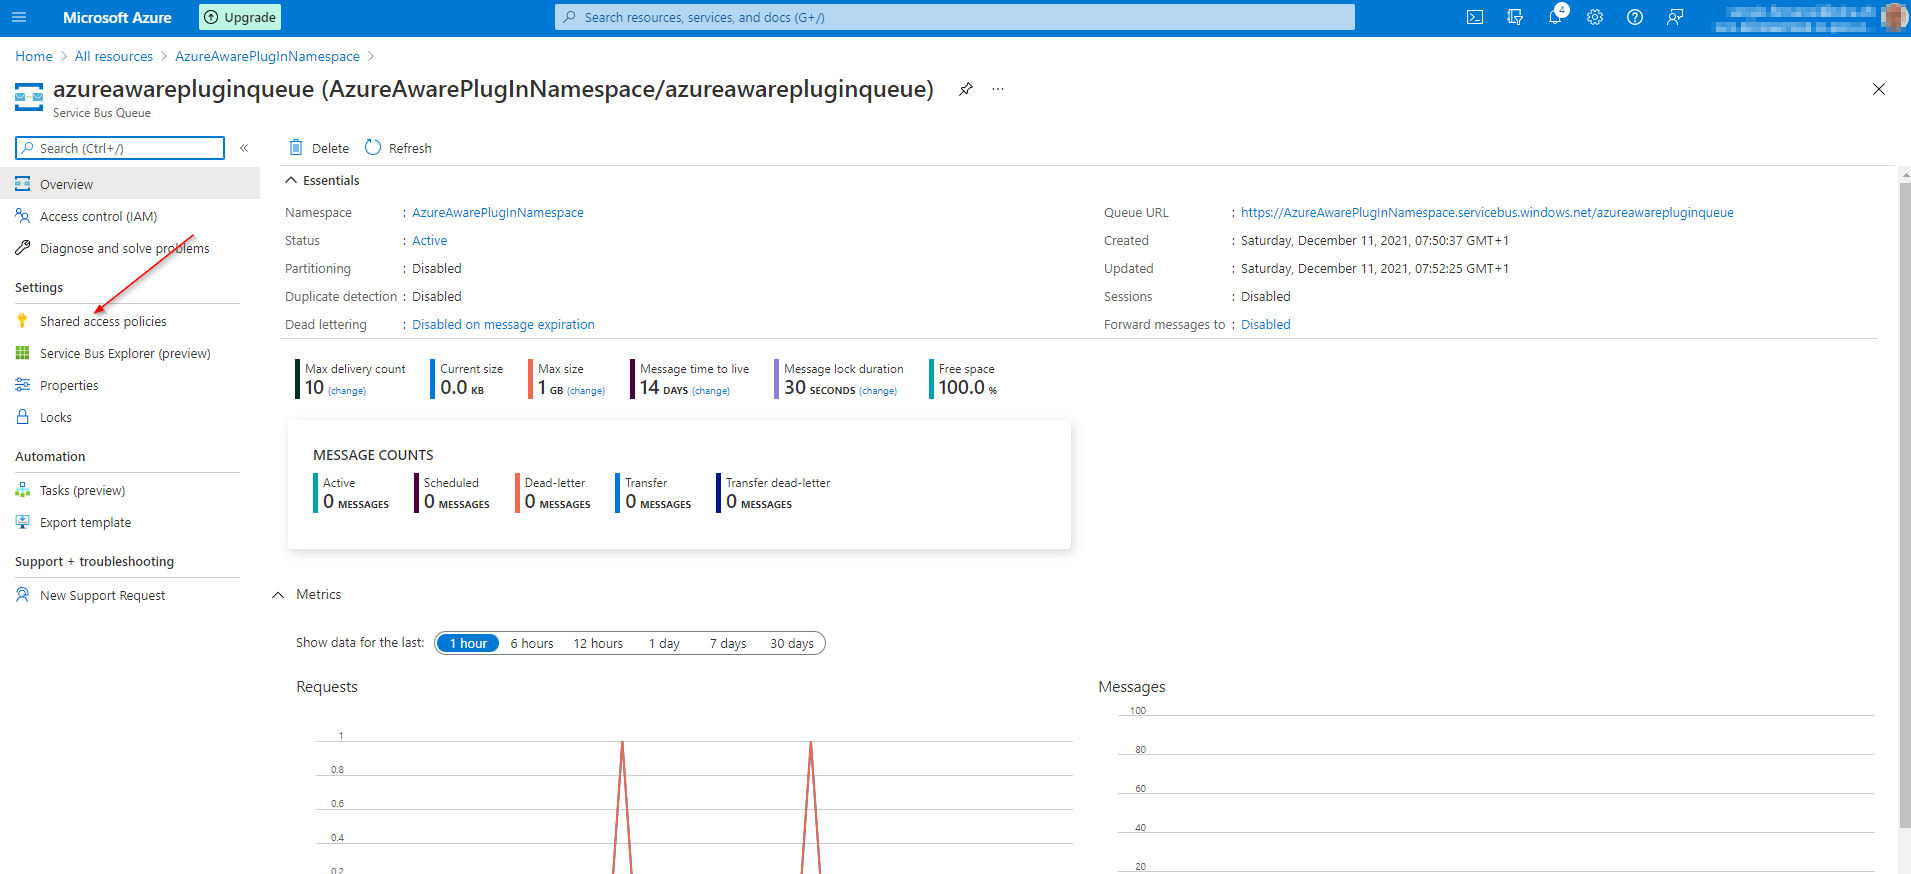
Task: Open more options ellipsis beside title
Action: pyautogui.click(x=998, y=89)
